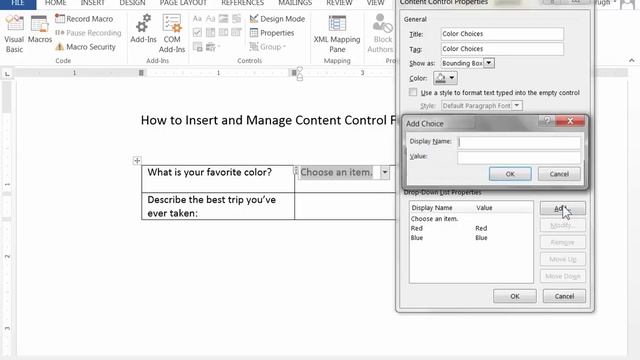Switch to the REVIEW tab
Screen dimensions: 640x360
coord(339,3)
